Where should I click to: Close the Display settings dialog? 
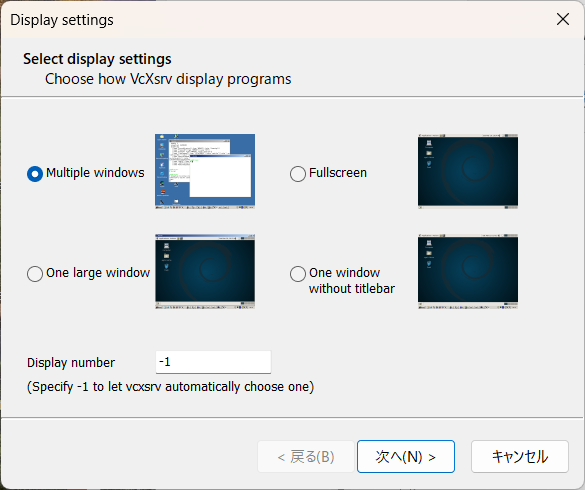pos(563,19)
